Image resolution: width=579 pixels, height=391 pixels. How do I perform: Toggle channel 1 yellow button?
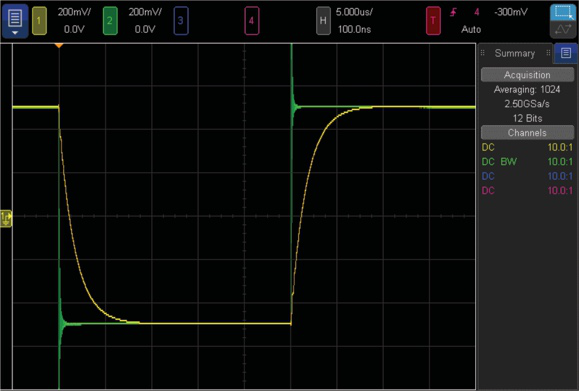click(x=39, y=21)
